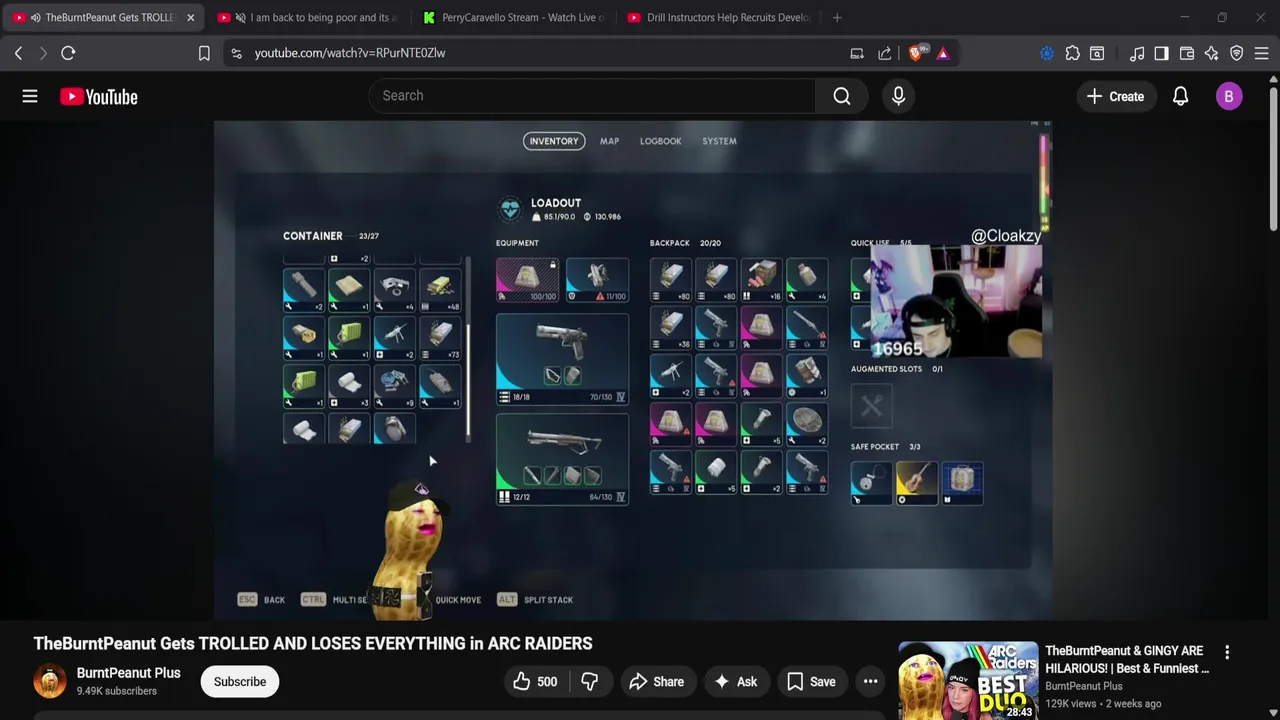Open options menu for the recommended GINGY video
Viewport: 1280px width, 720px height.
(x=1227, y=652)
